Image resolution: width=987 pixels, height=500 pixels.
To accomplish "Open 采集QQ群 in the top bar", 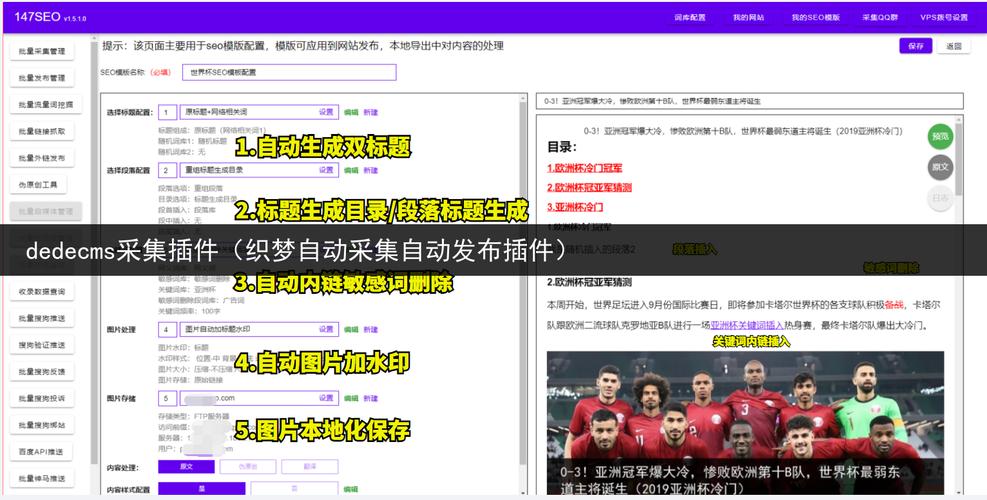I will tap(880, 18).
